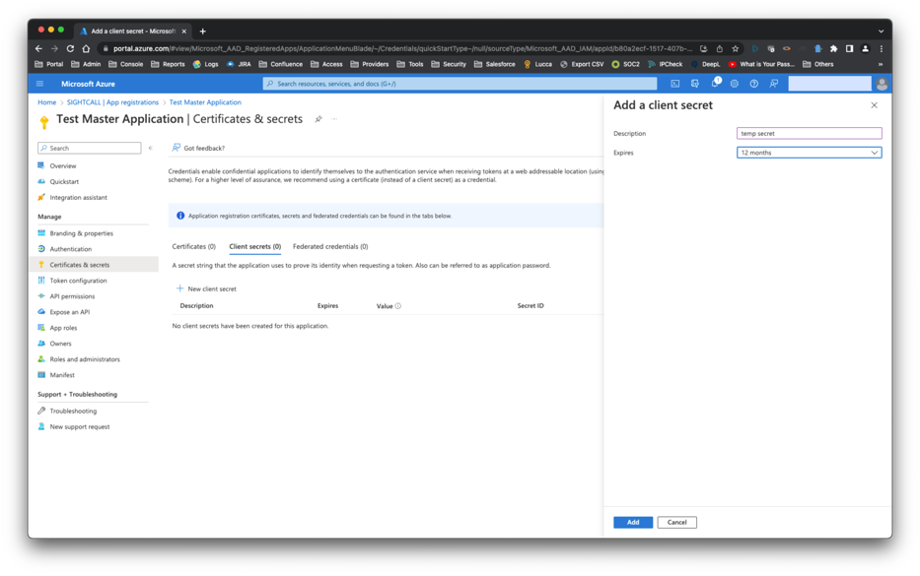Open the Expires dropdown

coord(809,153)
